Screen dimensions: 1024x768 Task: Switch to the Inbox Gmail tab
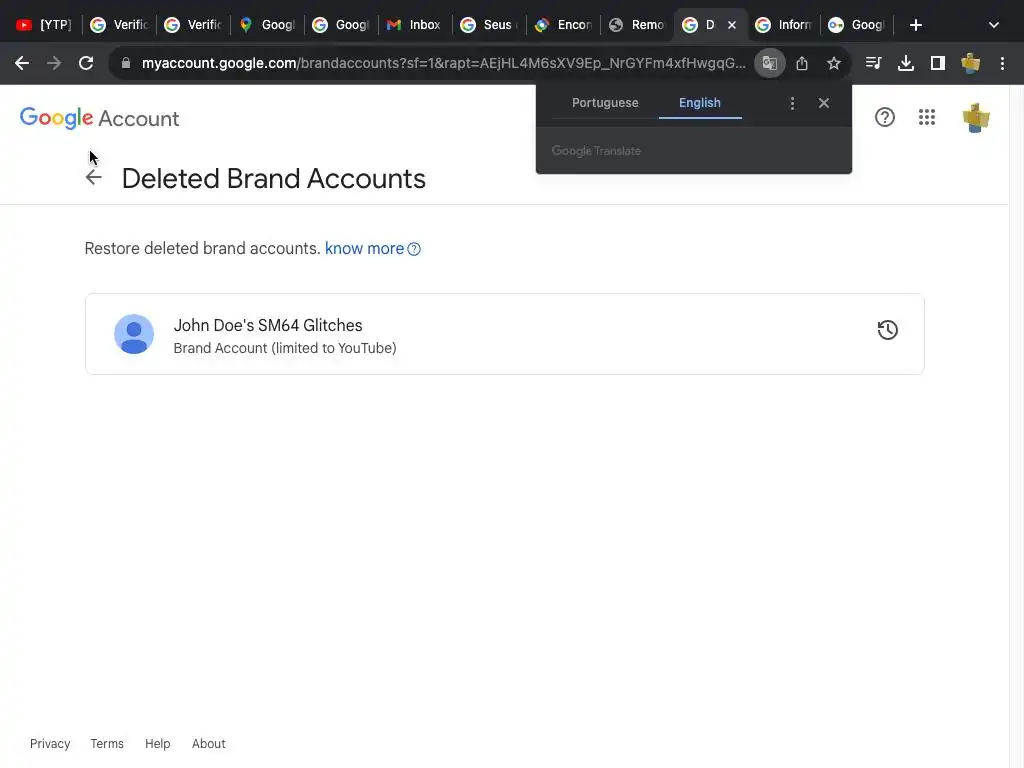click(x=414, y=25)
